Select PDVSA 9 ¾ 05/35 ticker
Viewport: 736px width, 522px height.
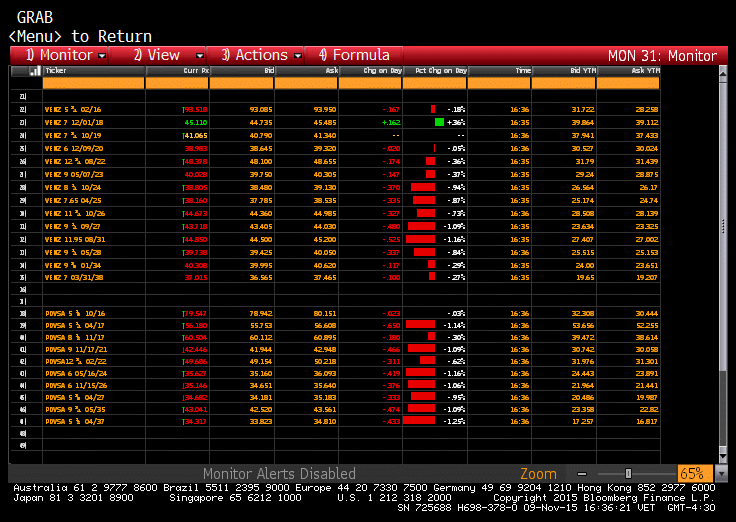tap(75, 409)
